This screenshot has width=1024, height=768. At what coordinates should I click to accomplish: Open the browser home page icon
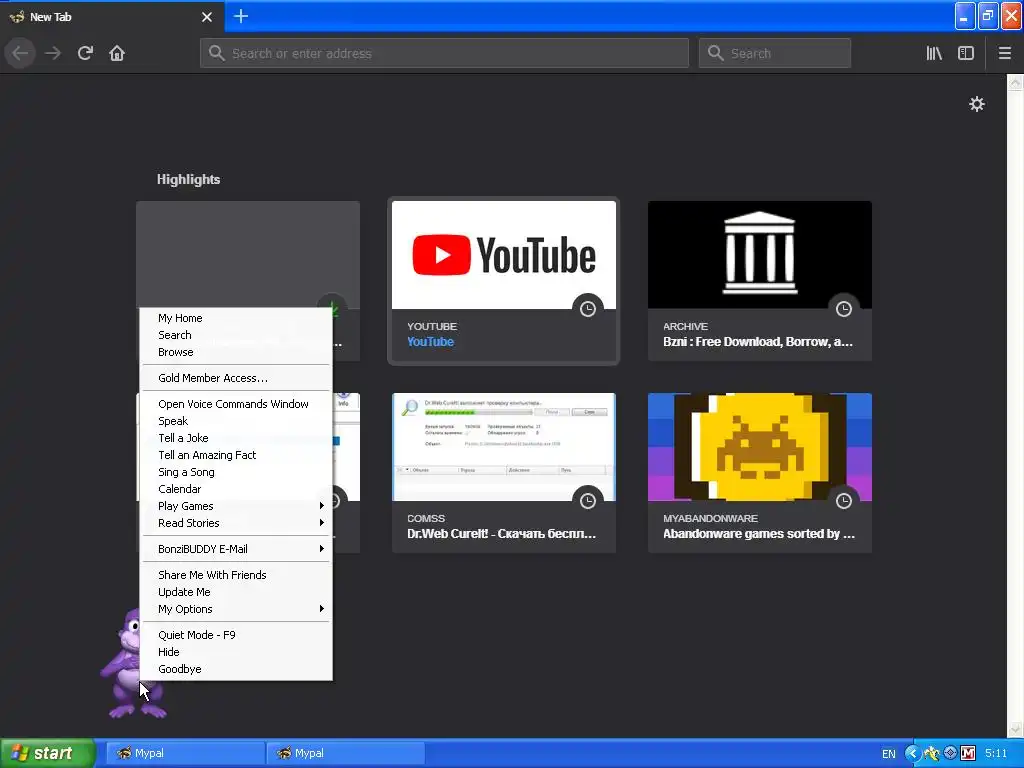[117, 53]
